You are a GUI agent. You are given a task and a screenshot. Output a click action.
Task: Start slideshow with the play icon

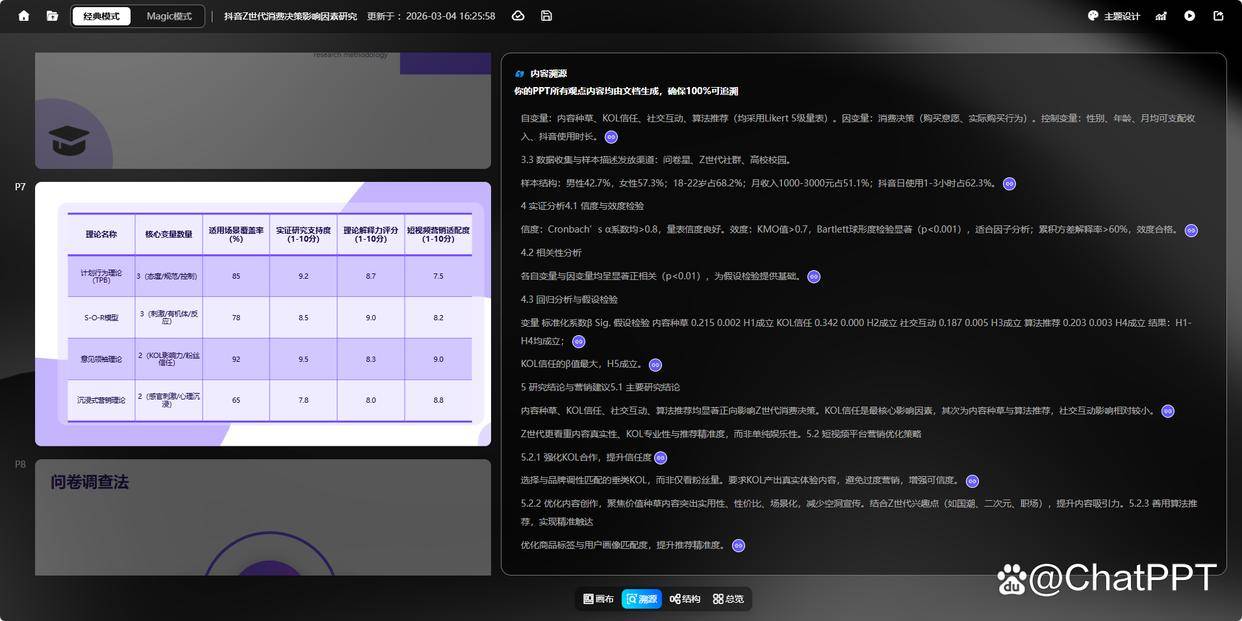1190,16
